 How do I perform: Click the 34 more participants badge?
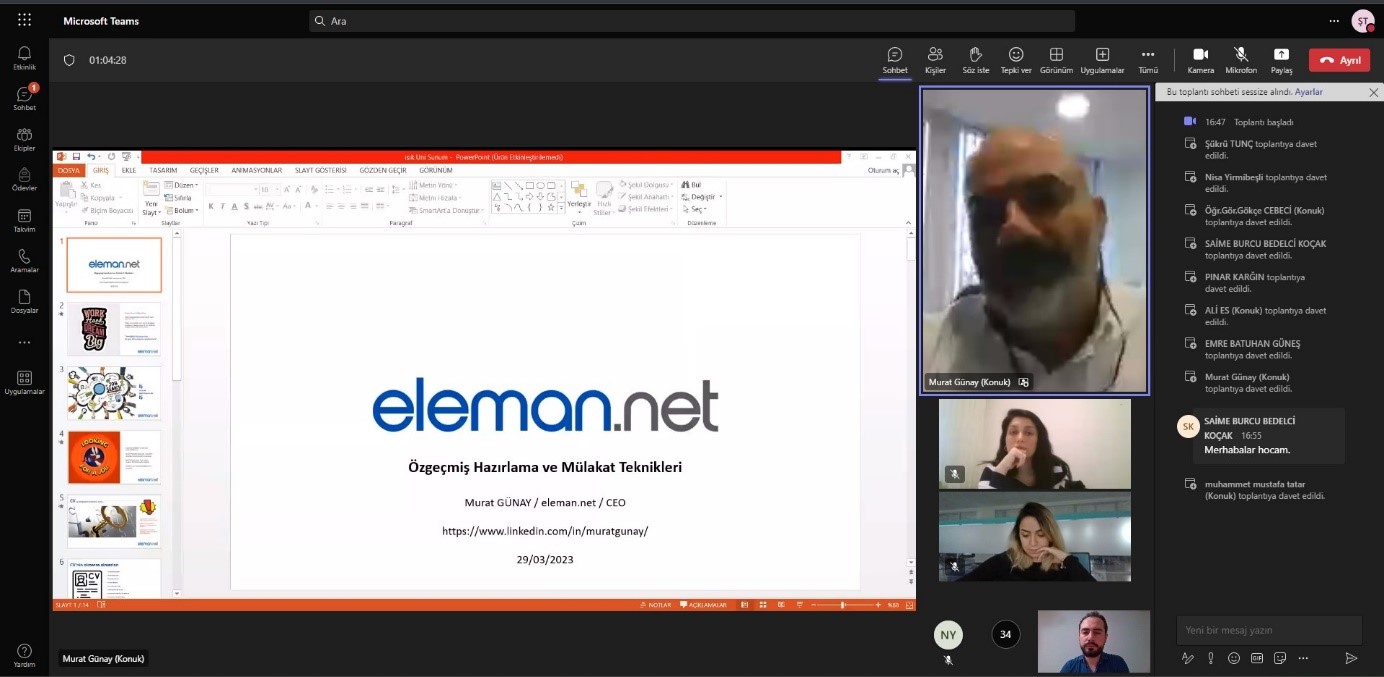pos(1005,634)
